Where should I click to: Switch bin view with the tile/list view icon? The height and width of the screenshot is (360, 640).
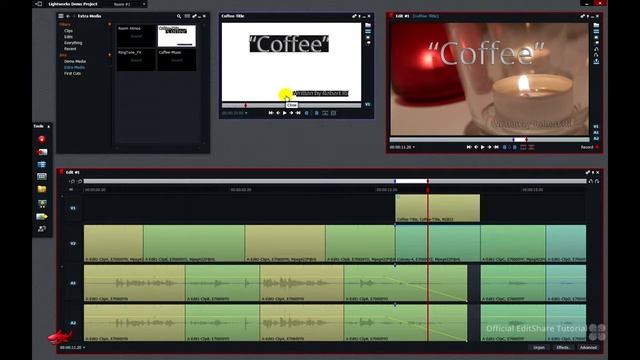pyautogui.click(x=187, y=16)
